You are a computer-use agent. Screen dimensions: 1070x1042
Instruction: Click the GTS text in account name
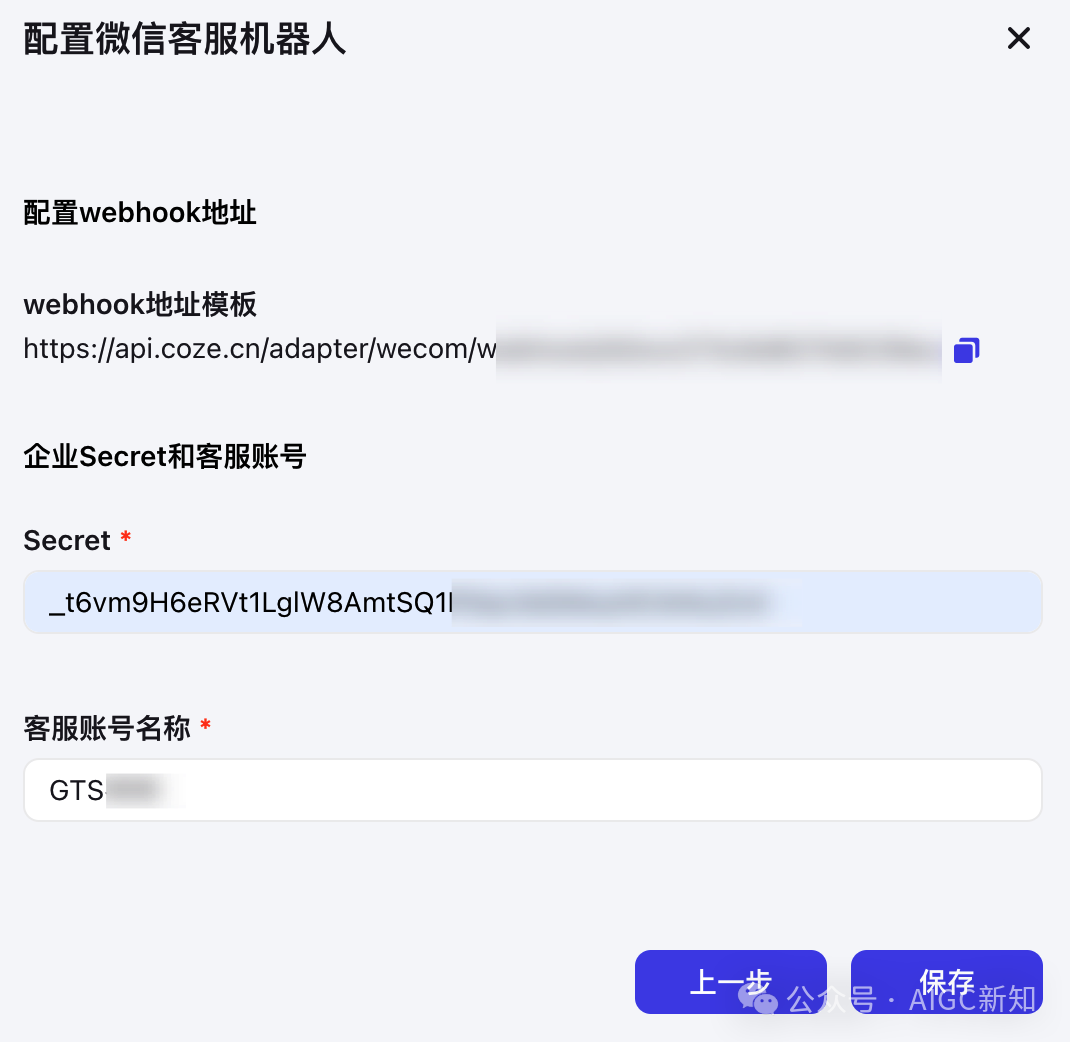(76, 790)
